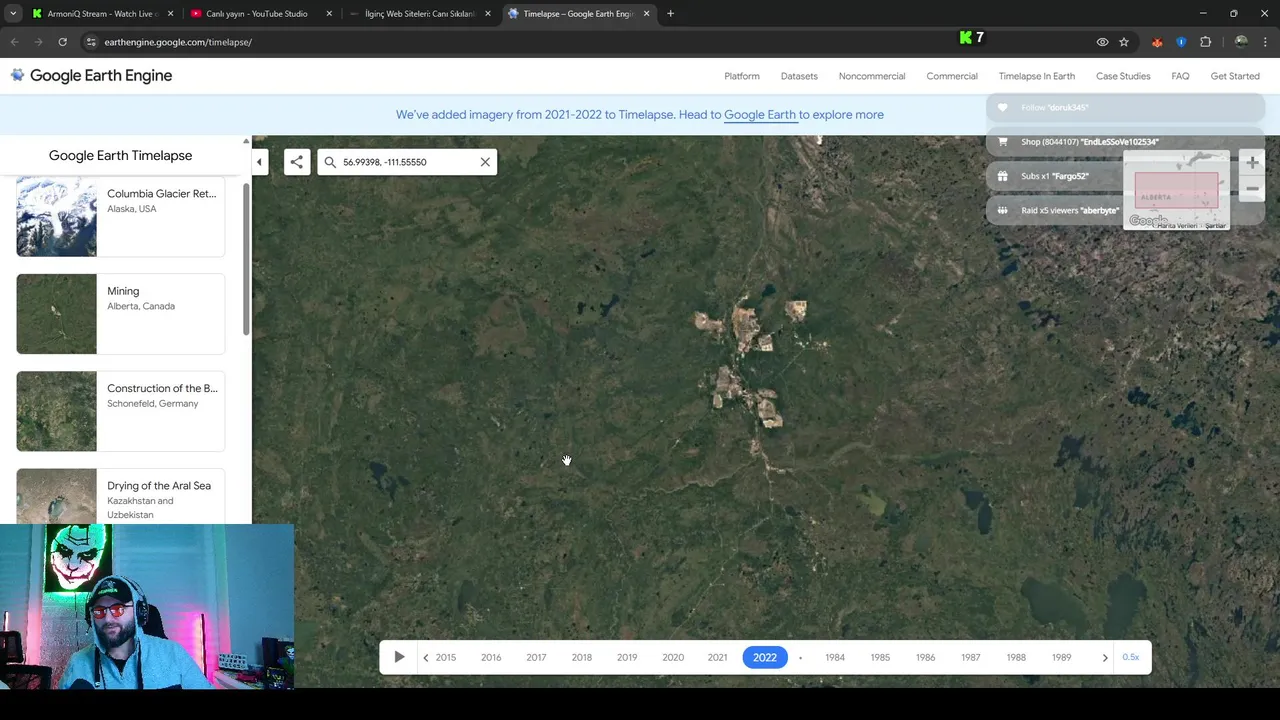This screenshot has height=720, width=1280.
Task: Open Timelapse In Earth link
Action: 1037,76
